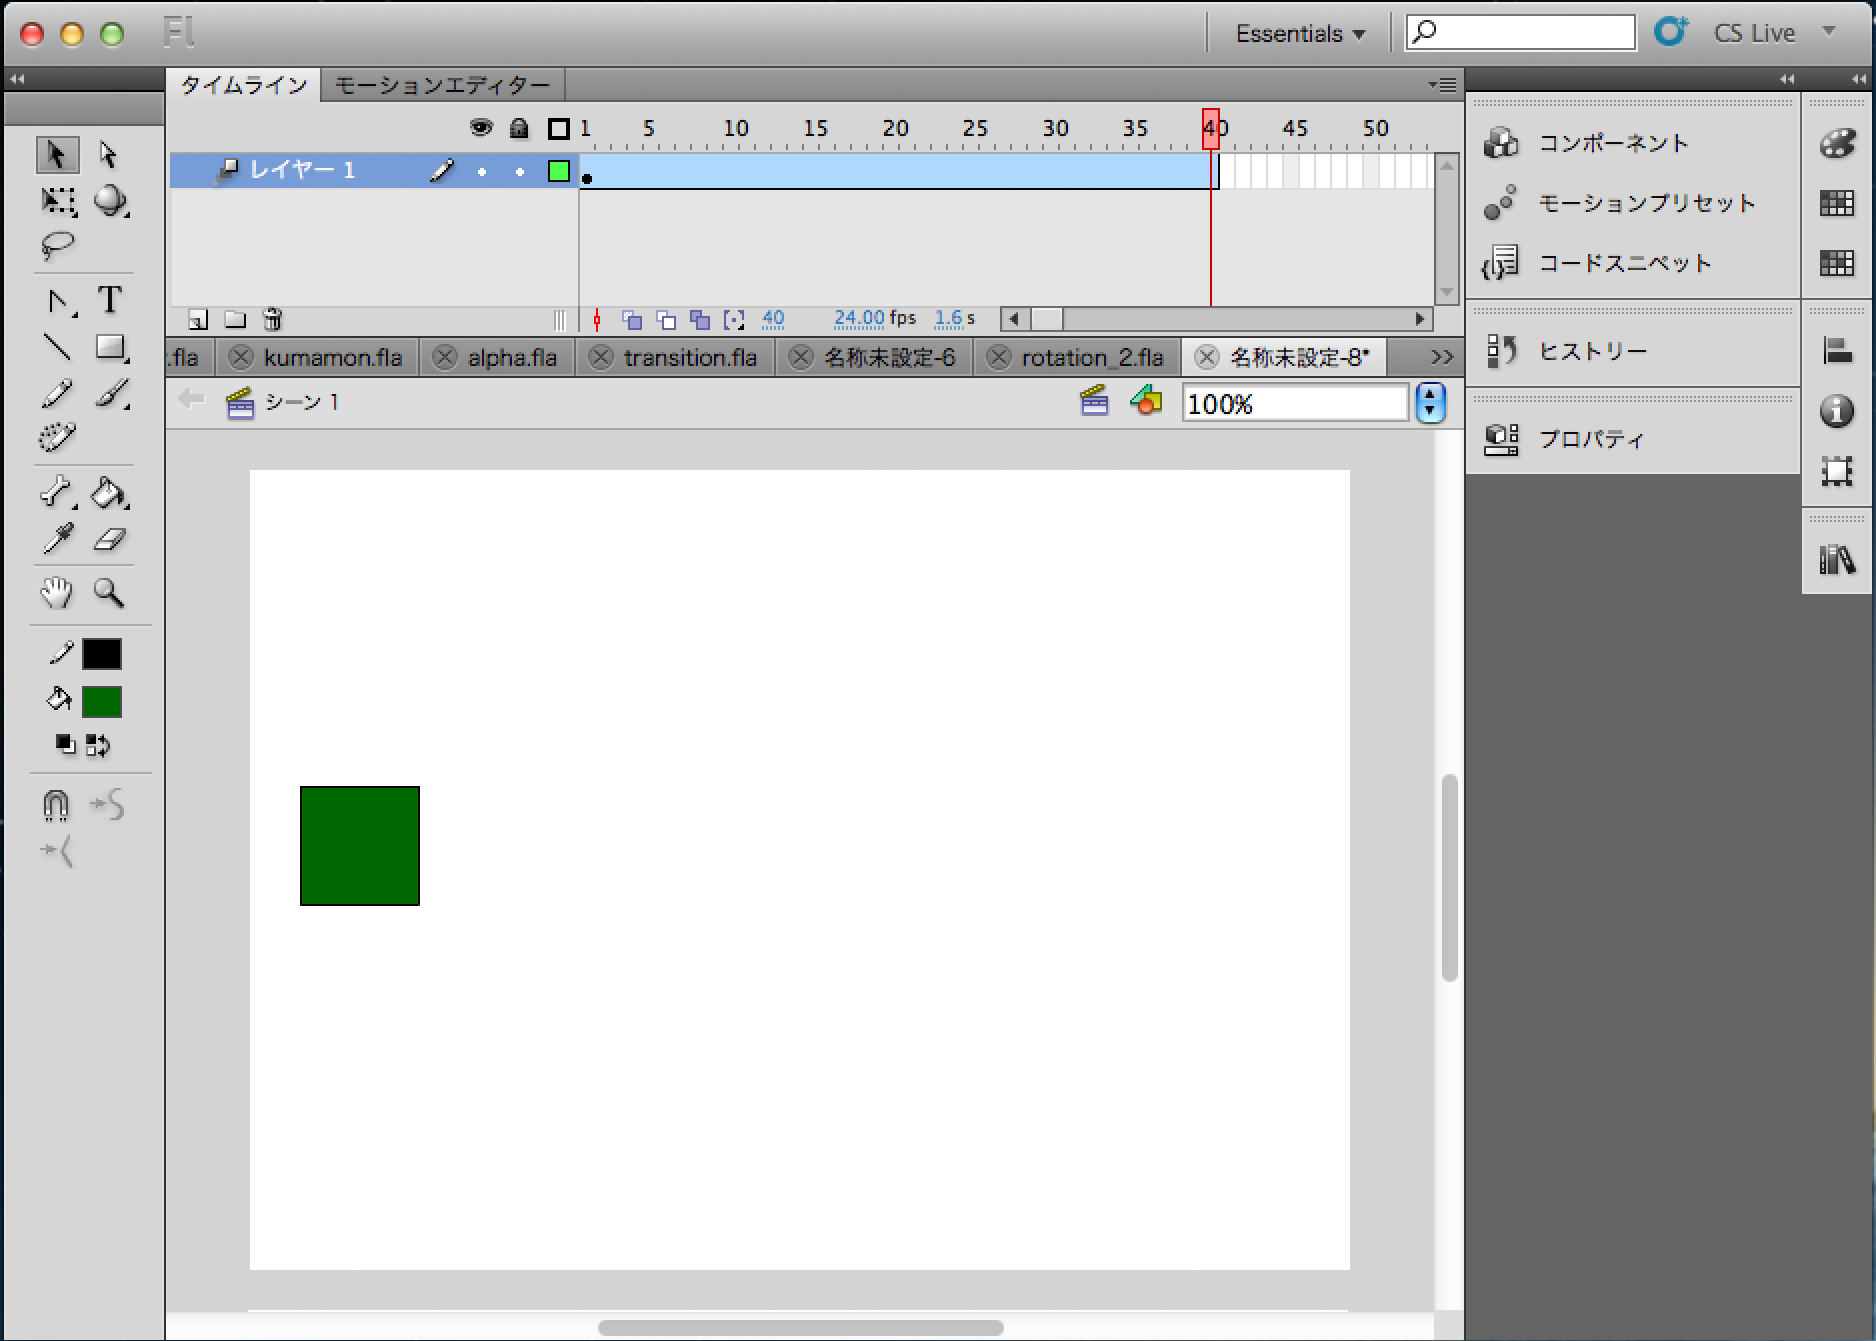Open the Essentials workspace dropdown
Viewport: 1876px width, 1341px height.
point(1300,34)
